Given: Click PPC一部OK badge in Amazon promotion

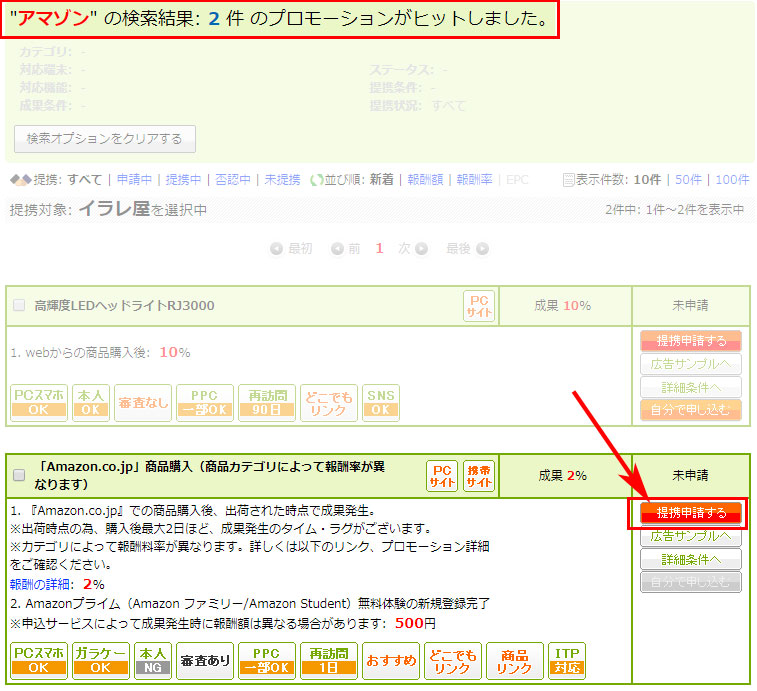Looking at the screenshot, I should (x=267, y=661).
